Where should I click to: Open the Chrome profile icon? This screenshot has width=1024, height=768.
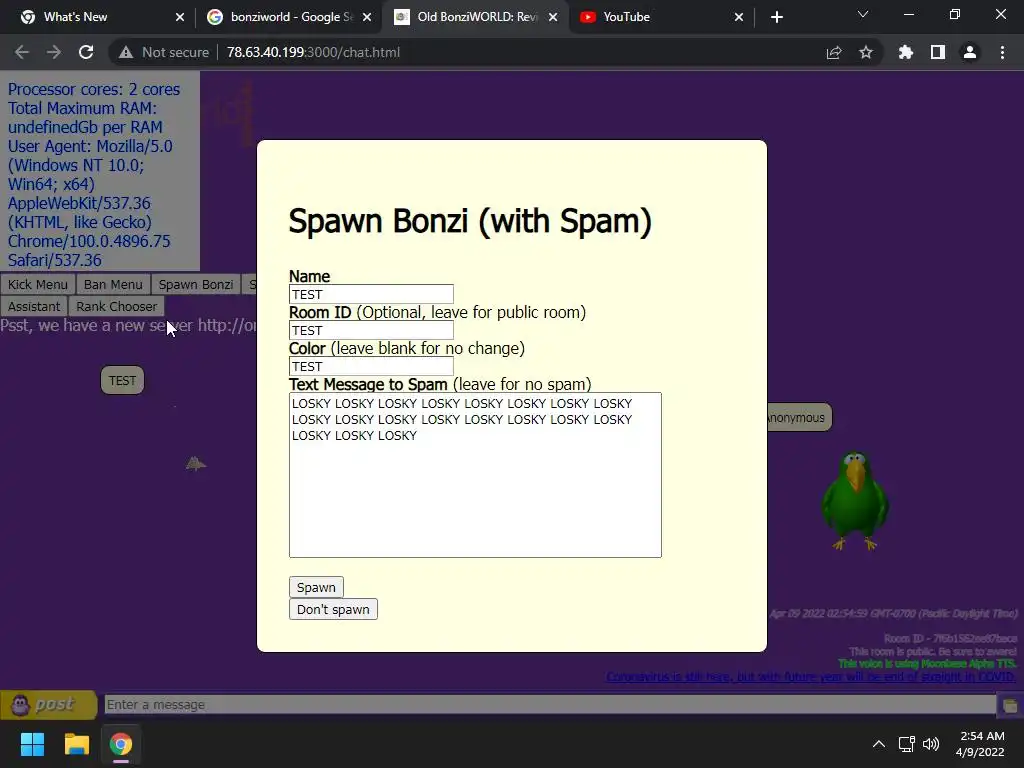tap(970, 52)
